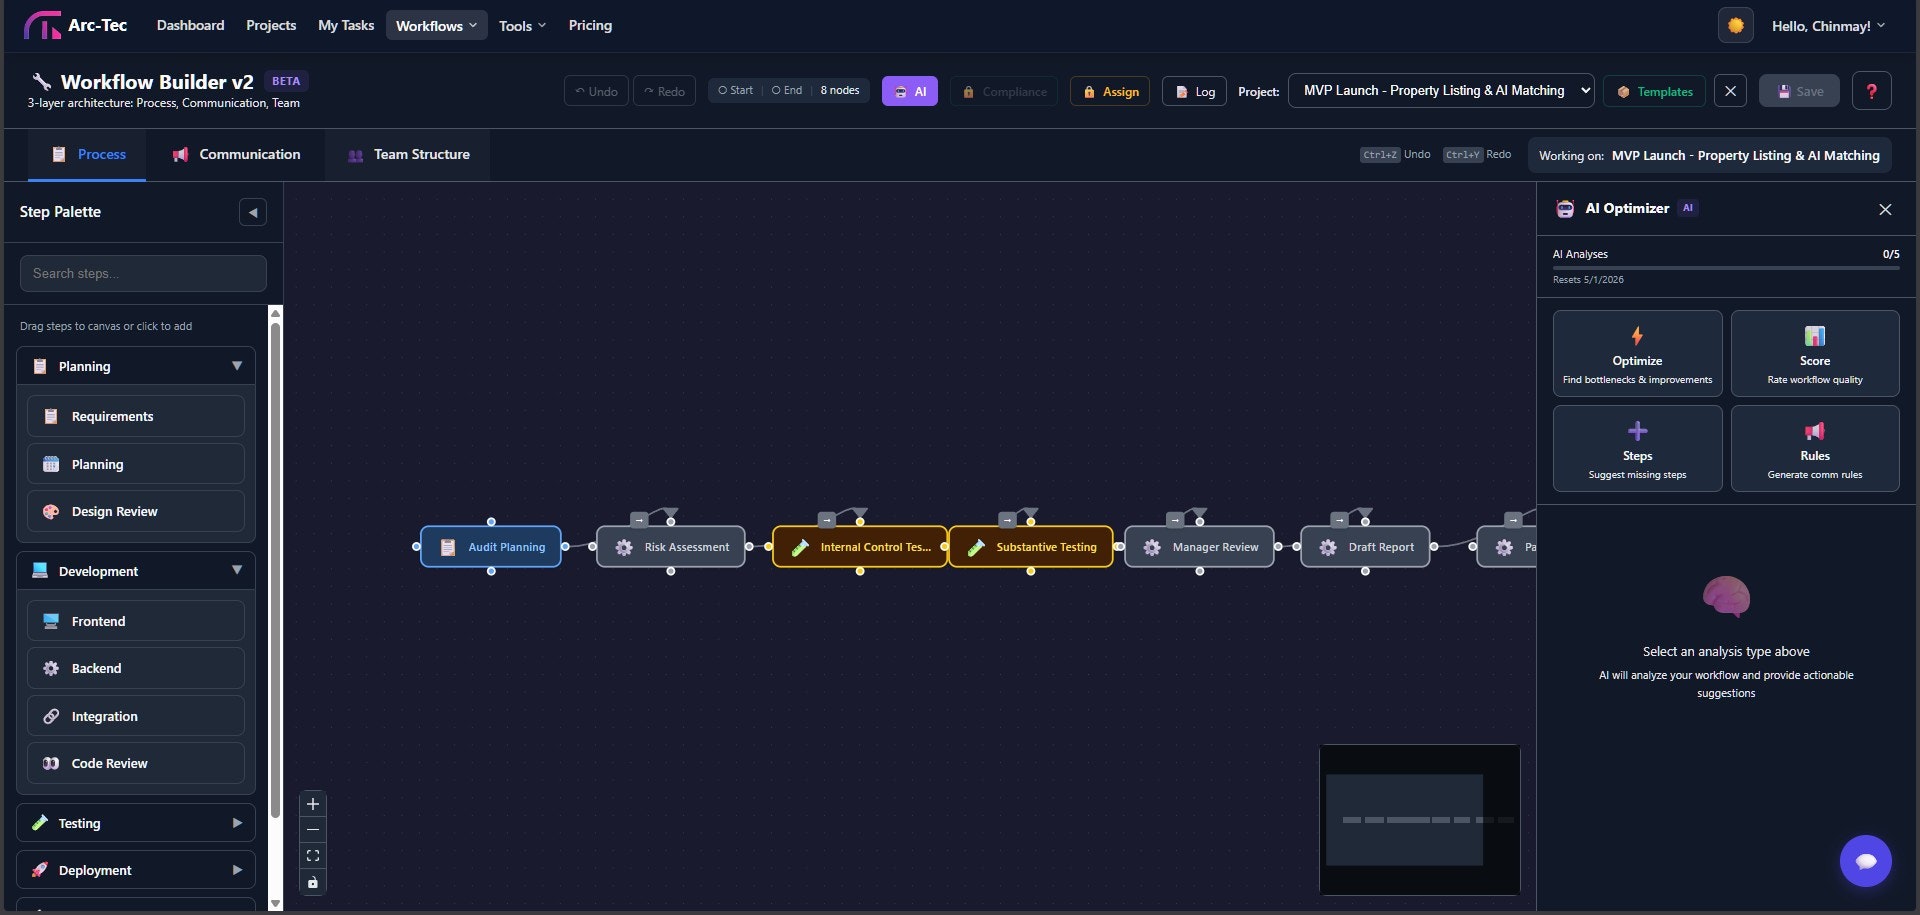Open the Templates button
The image size is (1920, 915).
(1654, 91)
